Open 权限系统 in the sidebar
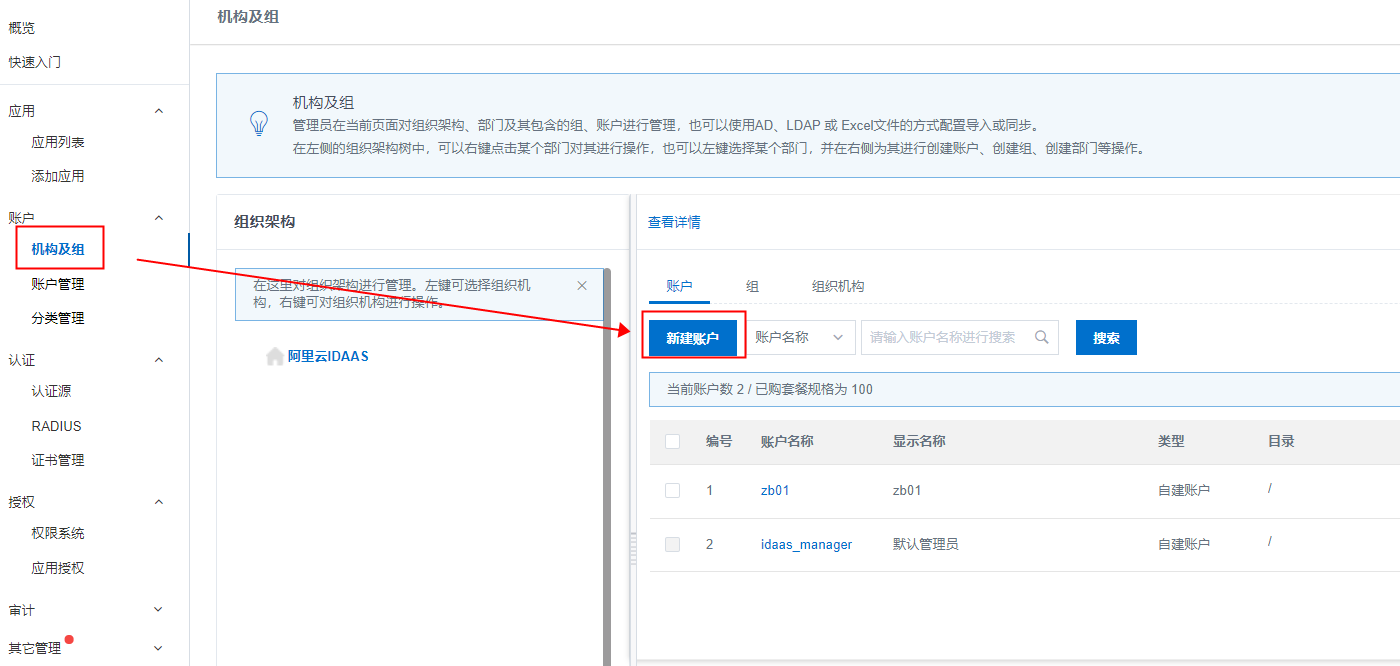 pos(58,533)
